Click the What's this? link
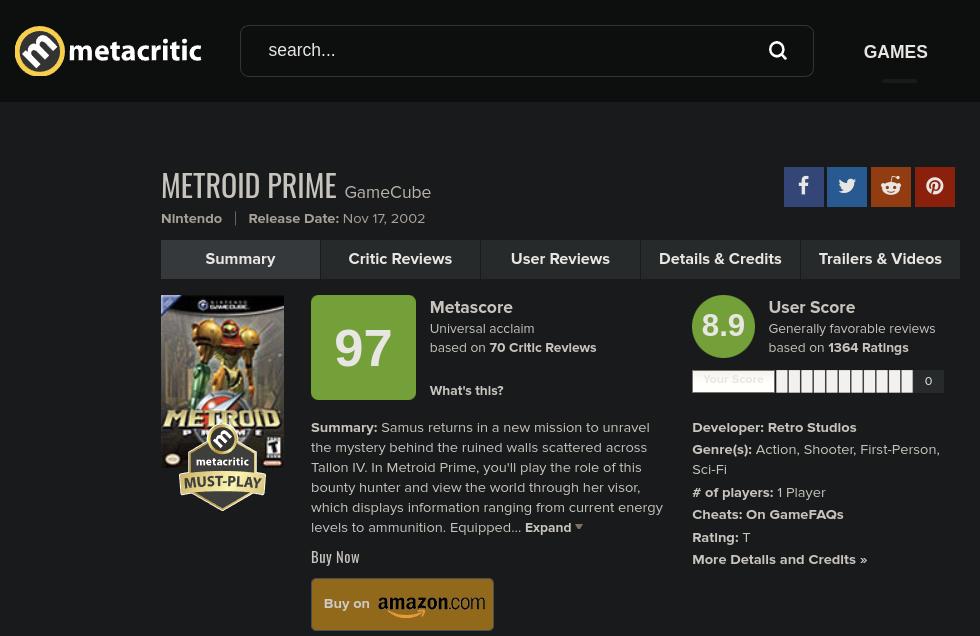 tap(466, 391)
